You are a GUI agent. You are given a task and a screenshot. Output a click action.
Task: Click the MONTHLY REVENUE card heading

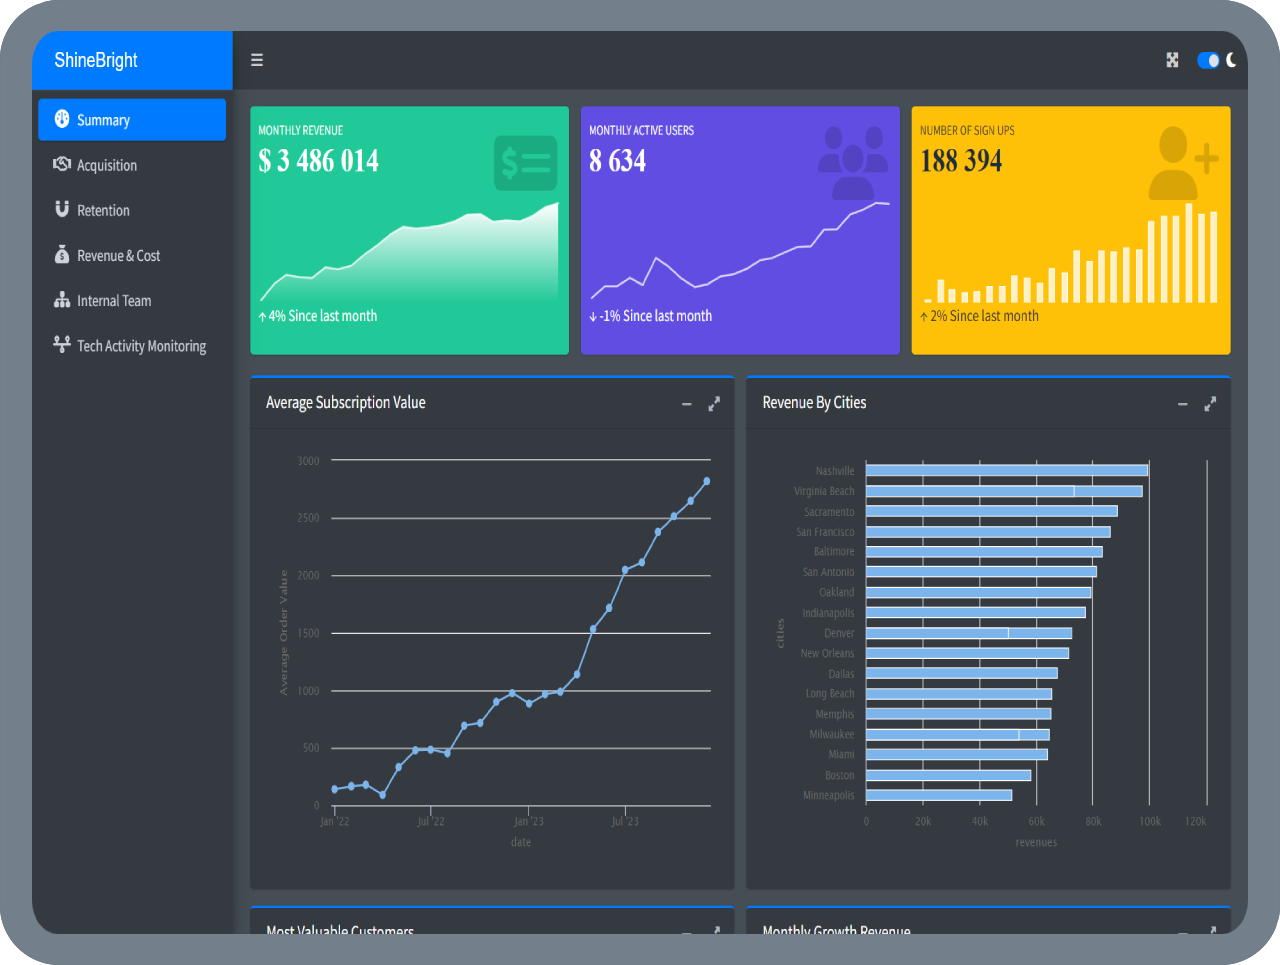(x=300, y=131)
